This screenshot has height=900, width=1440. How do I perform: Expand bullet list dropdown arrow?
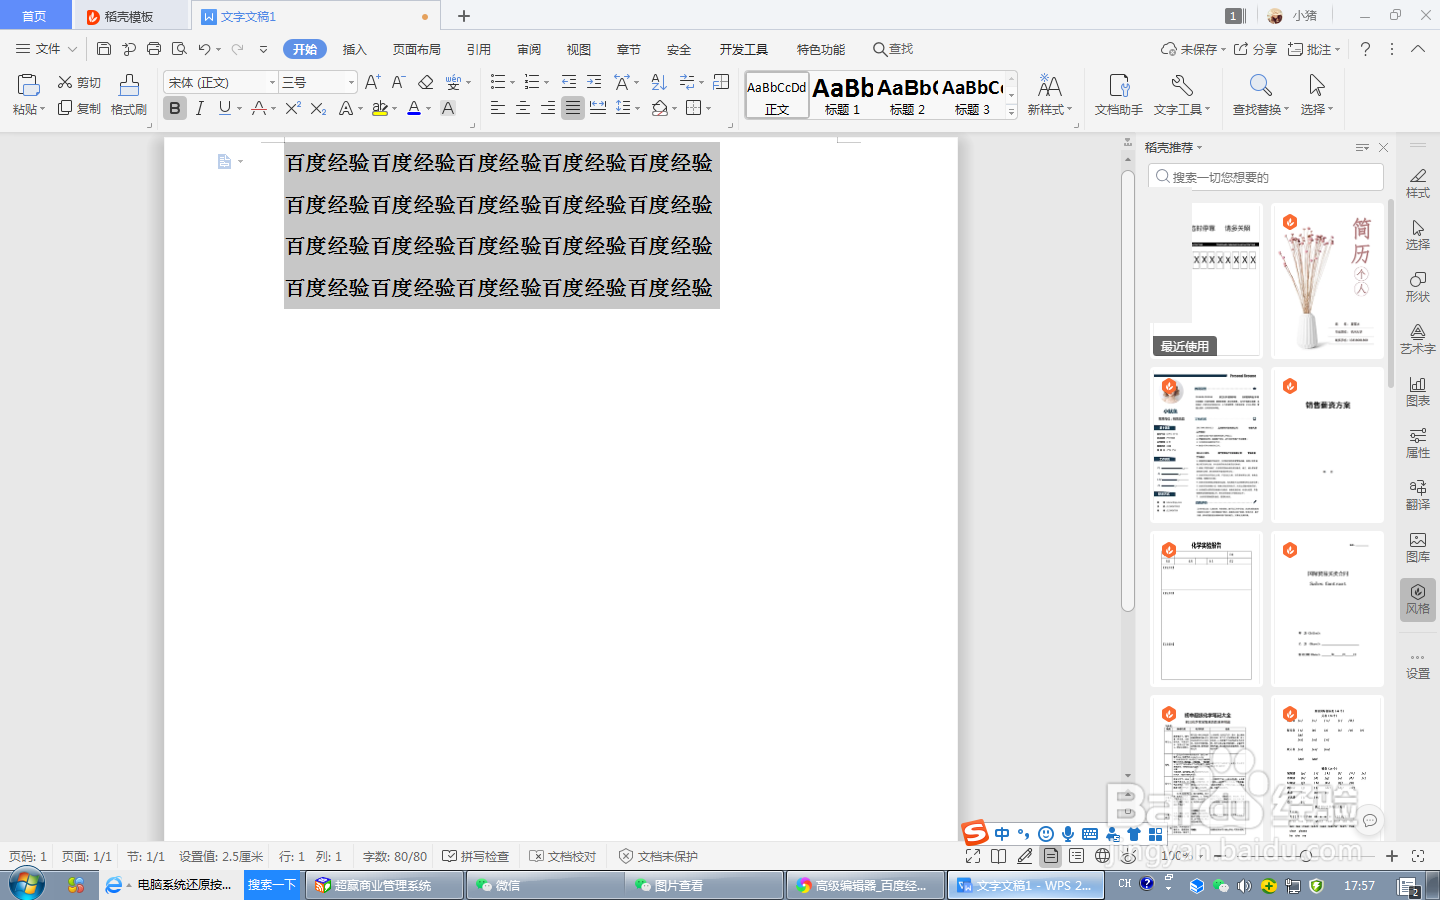(x=513, y=83)
